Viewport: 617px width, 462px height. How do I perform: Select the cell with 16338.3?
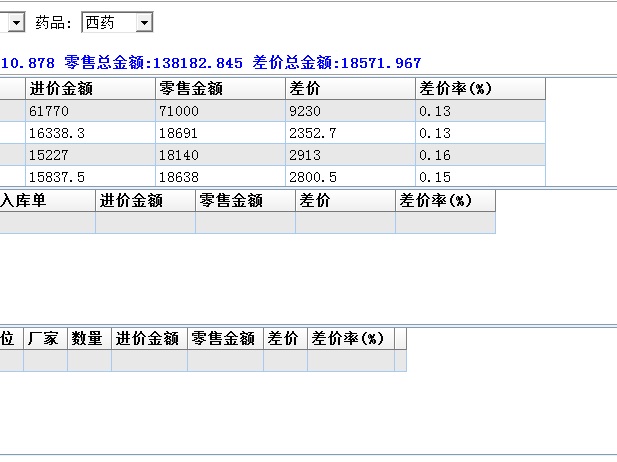[91, 133]
